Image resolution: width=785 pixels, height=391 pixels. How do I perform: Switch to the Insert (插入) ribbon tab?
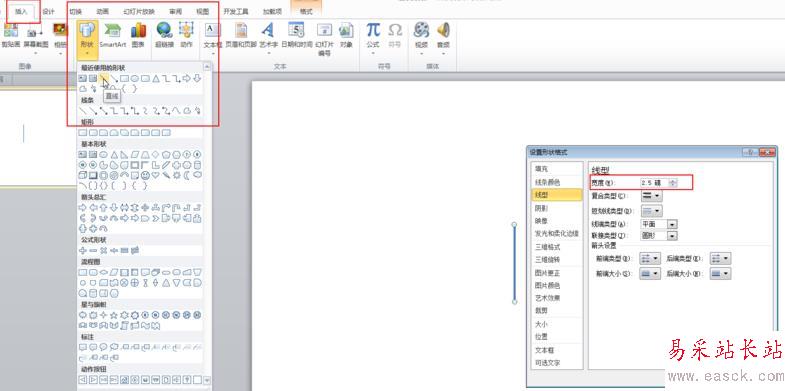tap(22, 12)
